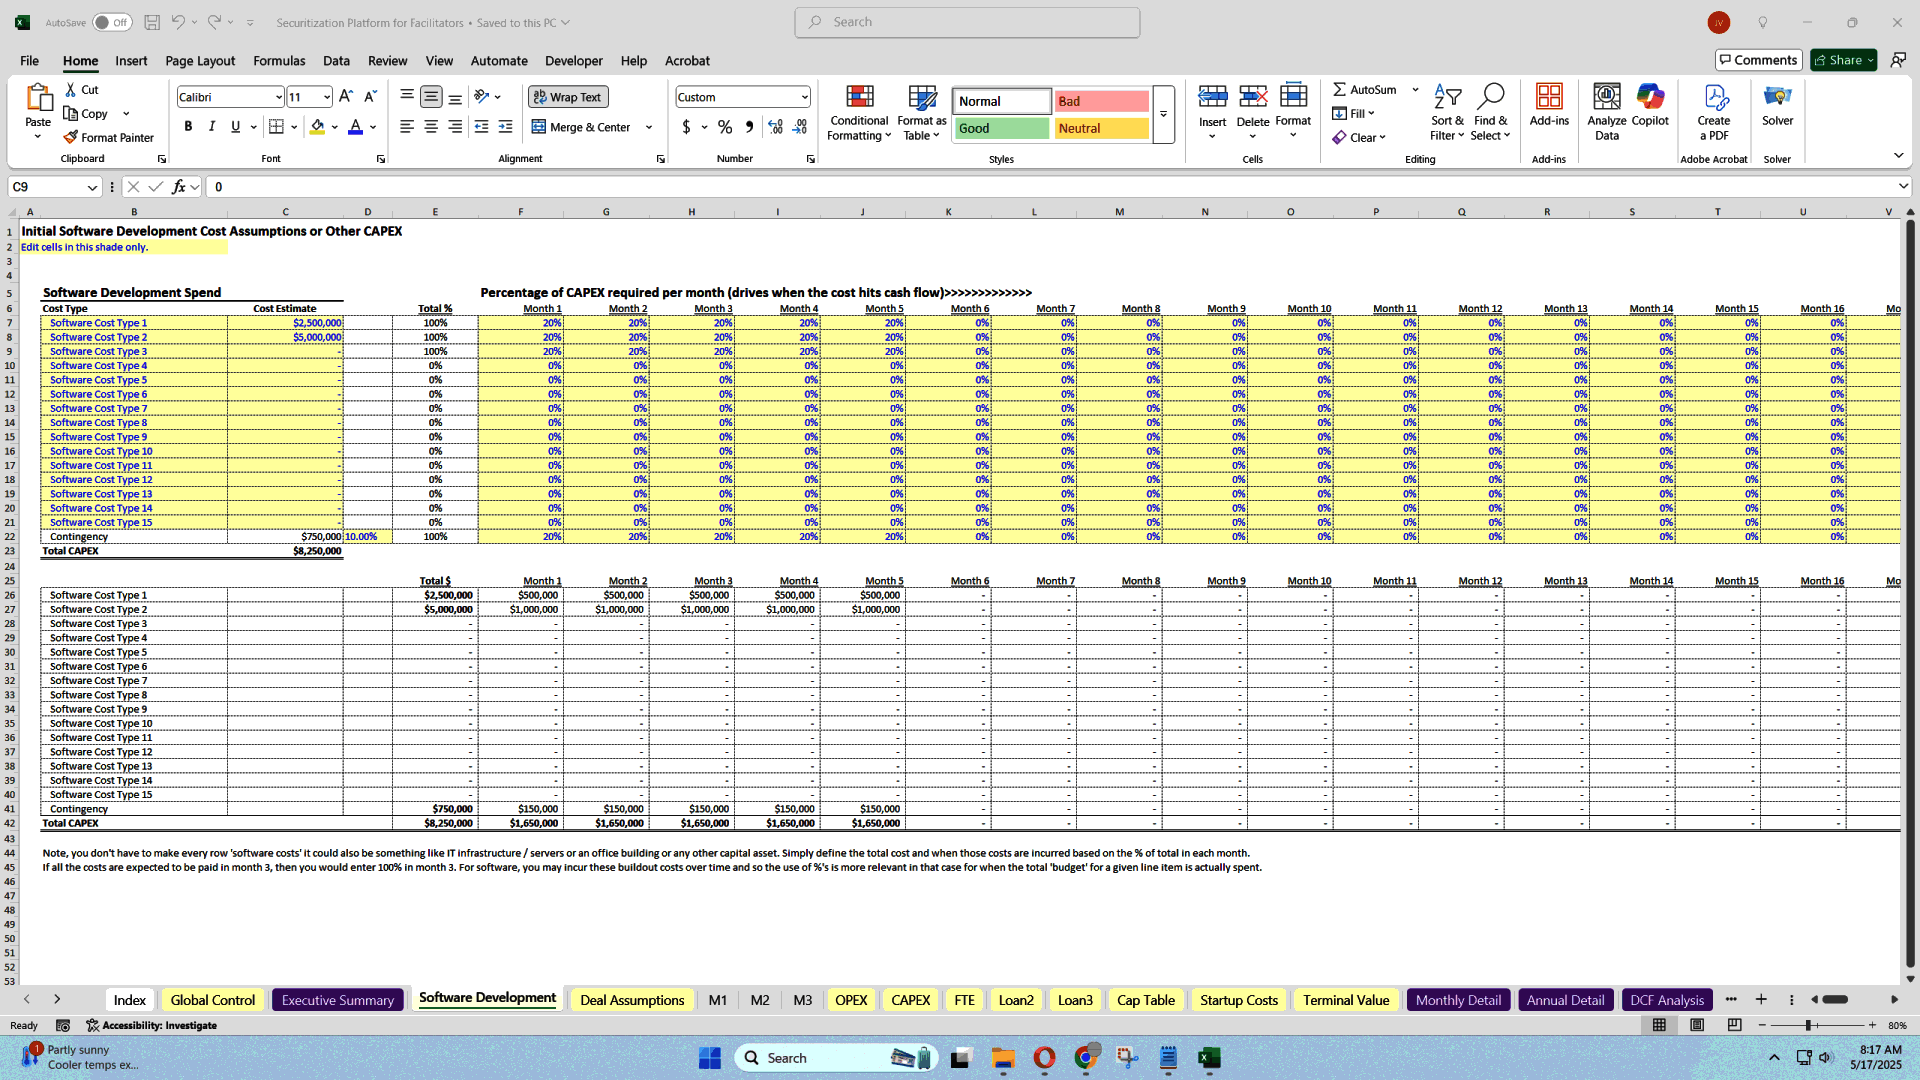
Task: Expand Merge & Center options arrow
Action: [649, 127]
